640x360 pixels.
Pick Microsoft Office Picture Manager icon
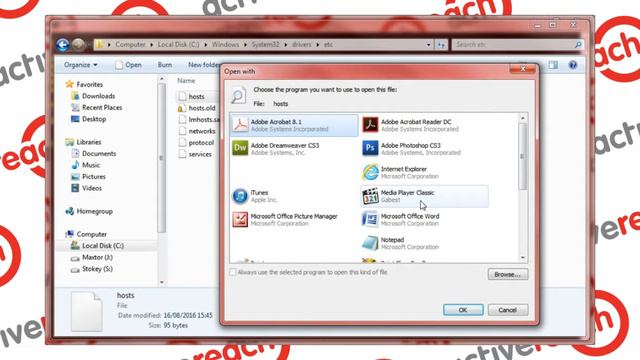point(240,220)
